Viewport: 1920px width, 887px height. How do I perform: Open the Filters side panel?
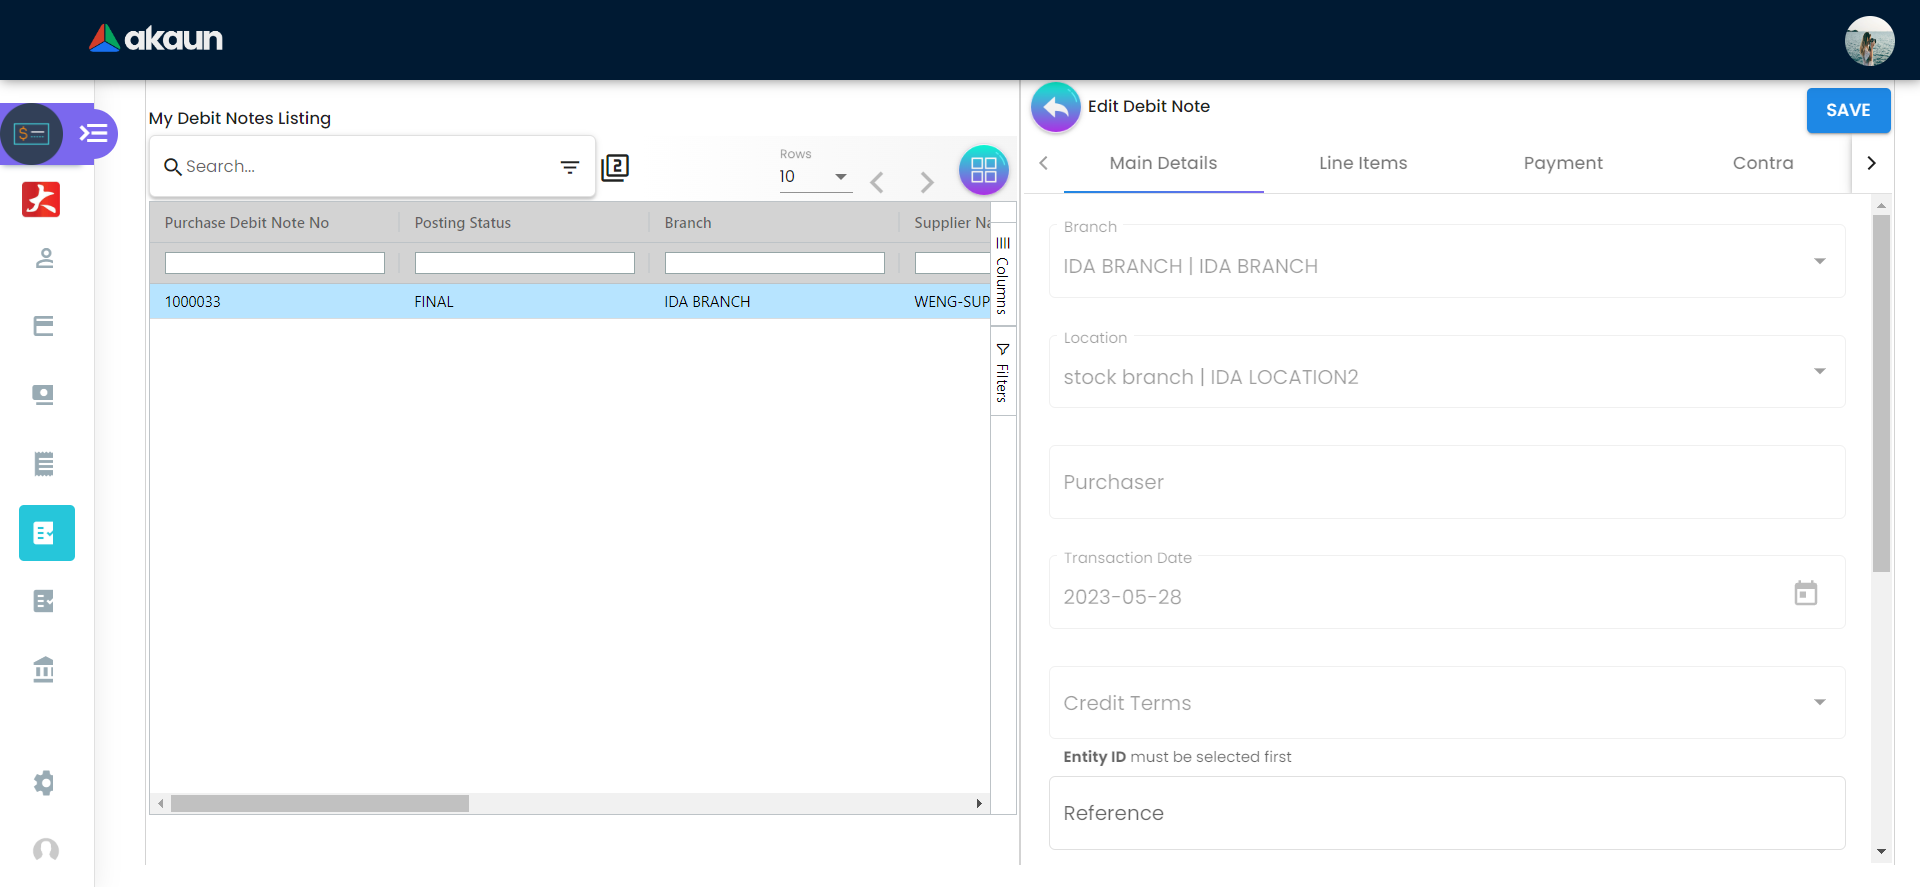pyautogui.click(x=1002, y=372)
